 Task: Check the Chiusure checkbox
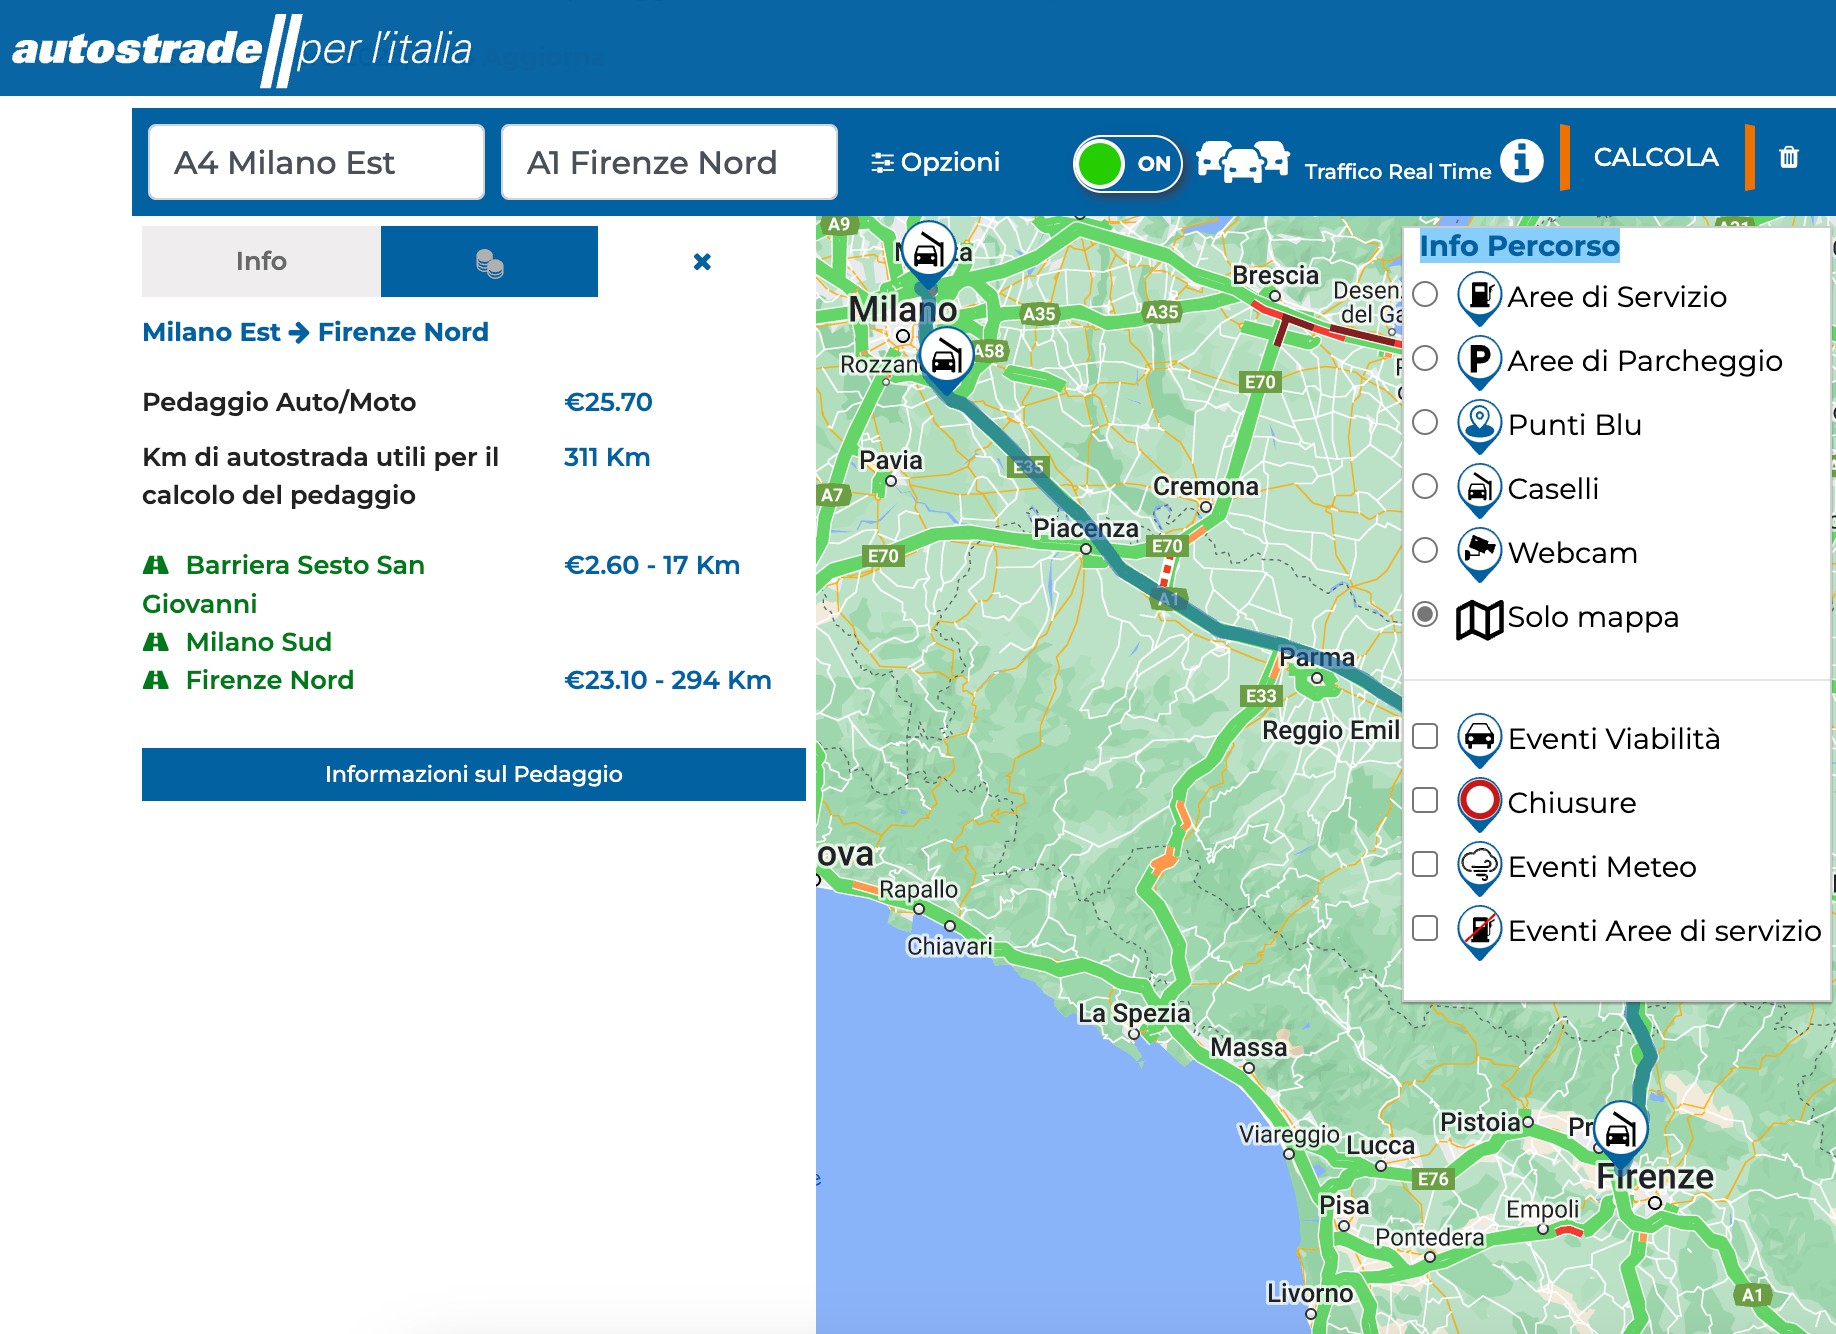click(x=1425, y=801)
